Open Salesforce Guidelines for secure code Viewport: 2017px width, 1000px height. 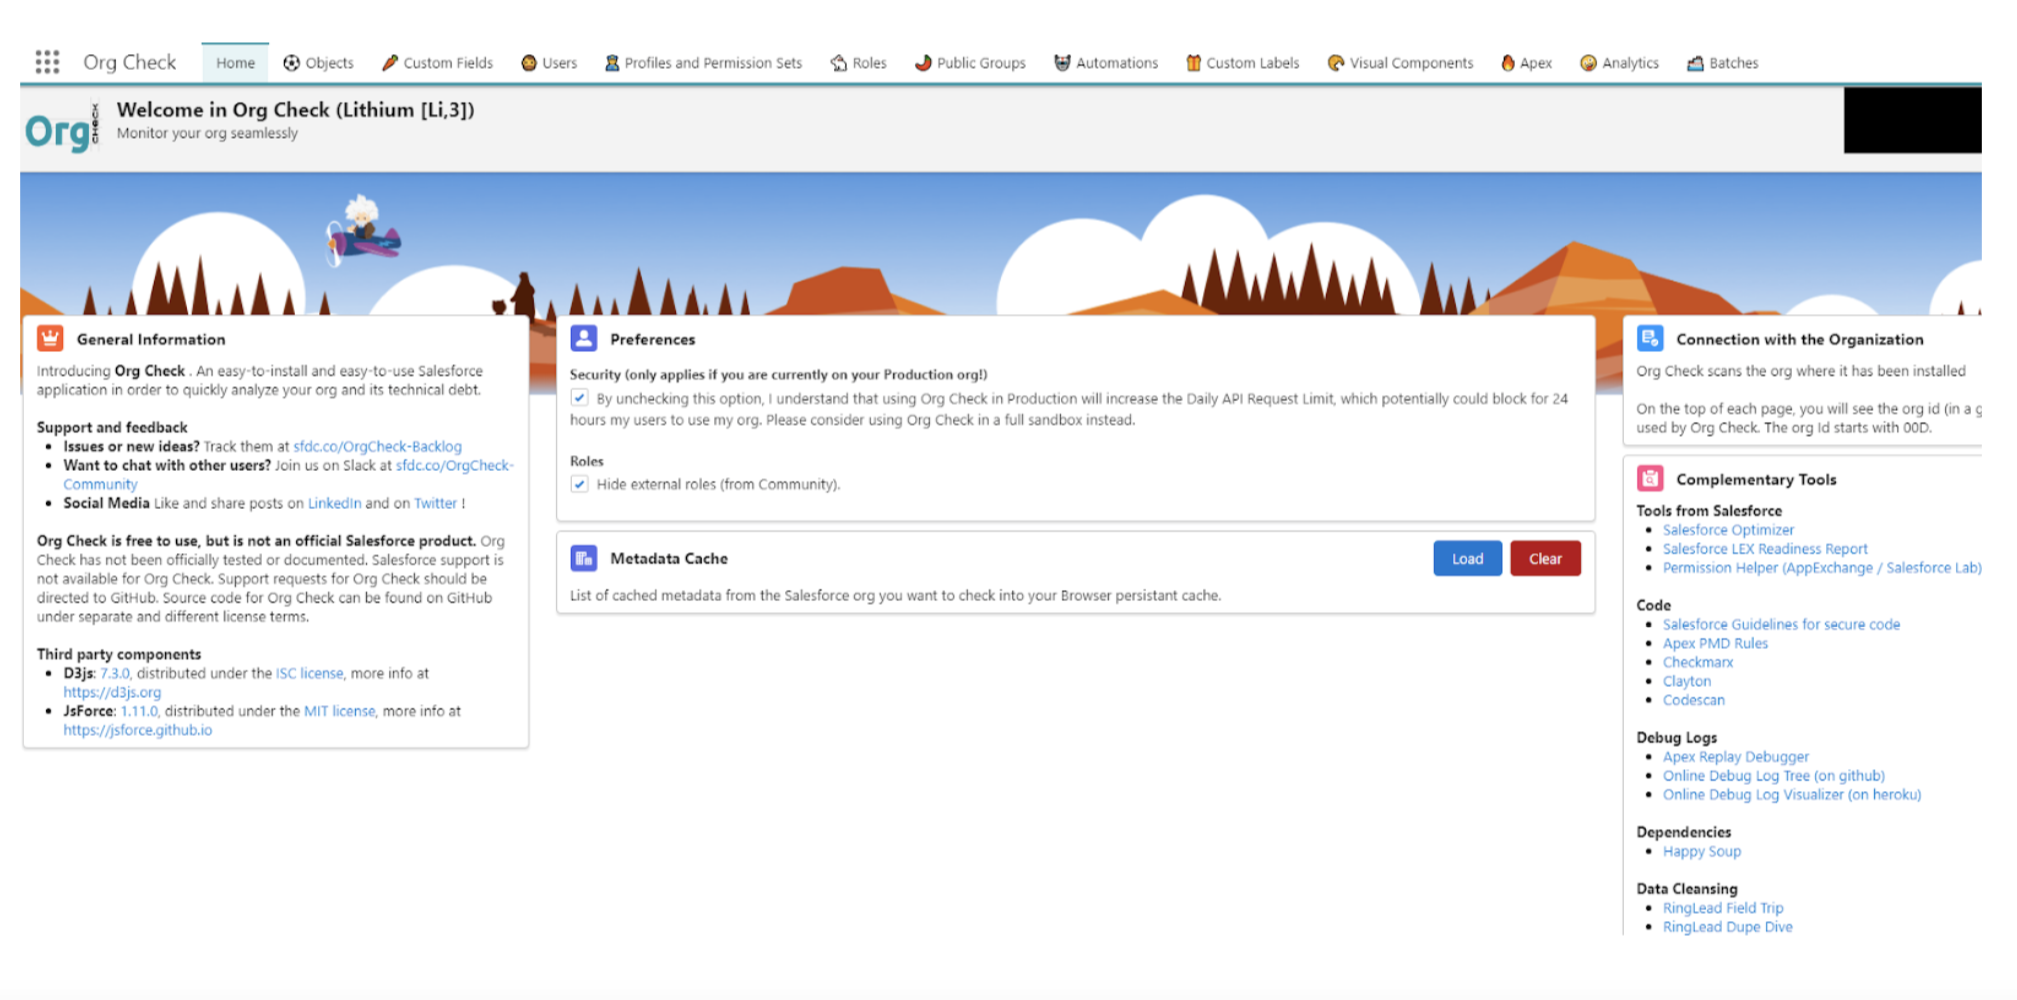(x=1781, y=624)
